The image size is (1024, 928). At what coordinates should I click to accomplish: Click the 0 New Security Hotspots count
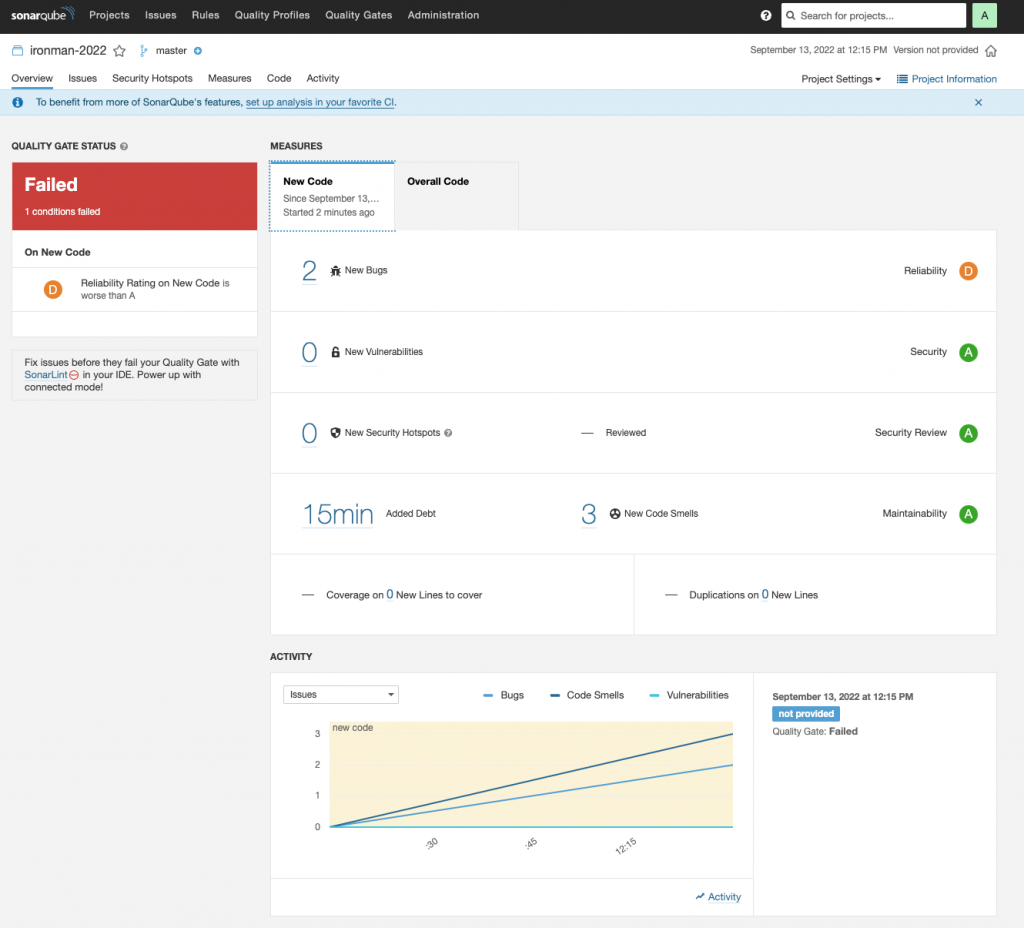(x=309, y=433)
